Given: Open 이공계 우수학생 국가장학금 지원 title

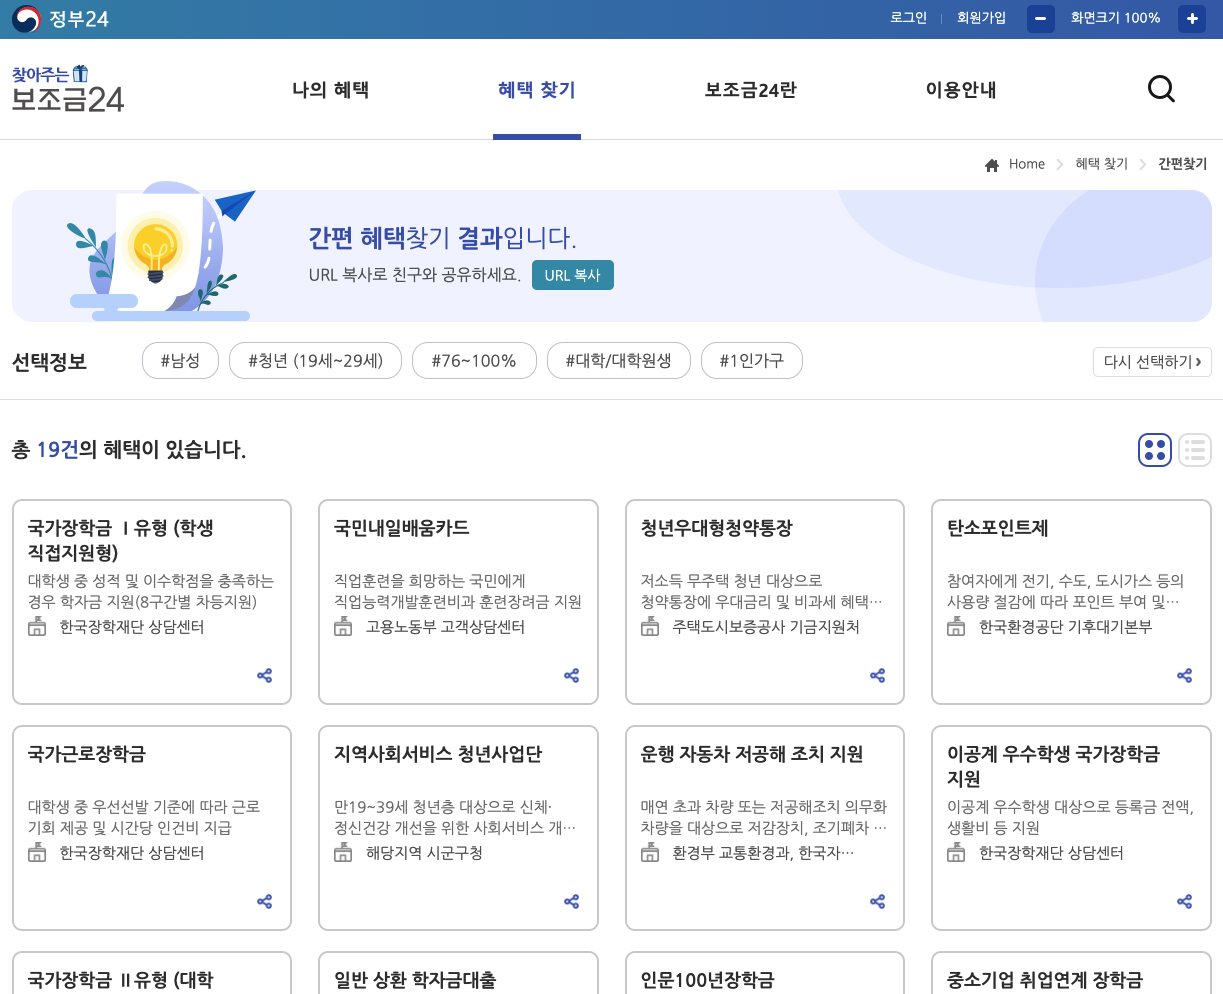Looking at the screenshot, I should click(1054, 766).
